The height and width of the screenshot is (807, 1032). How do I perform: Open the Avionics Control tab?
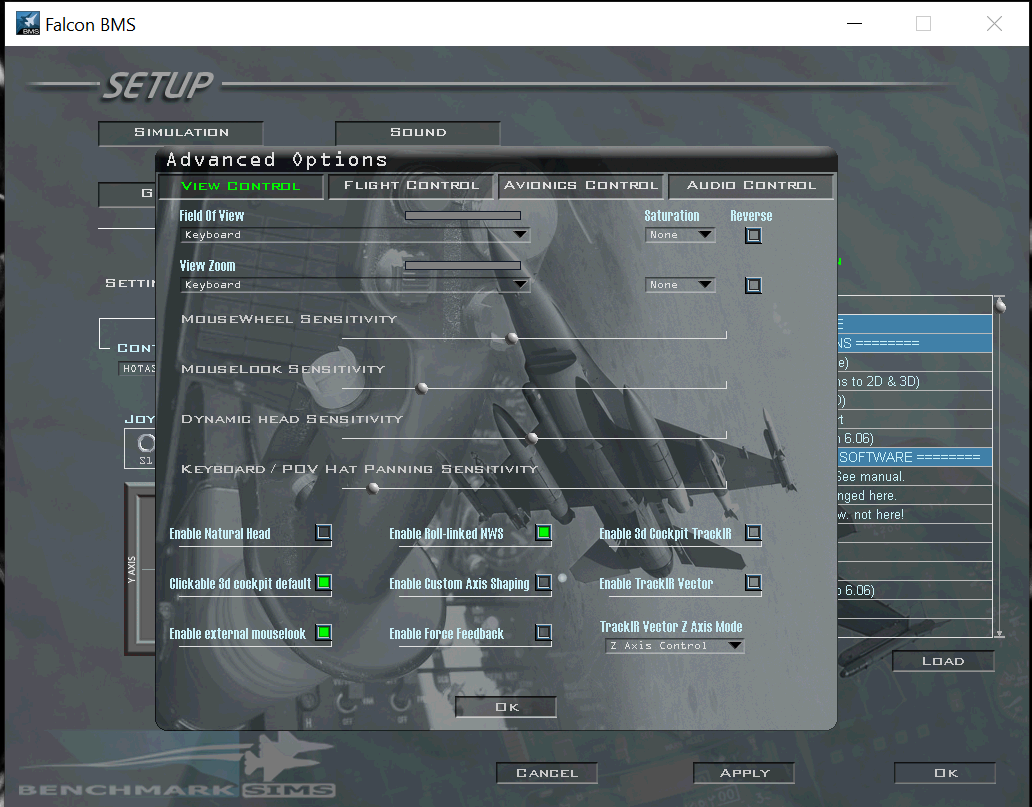[x=581, y=186]
